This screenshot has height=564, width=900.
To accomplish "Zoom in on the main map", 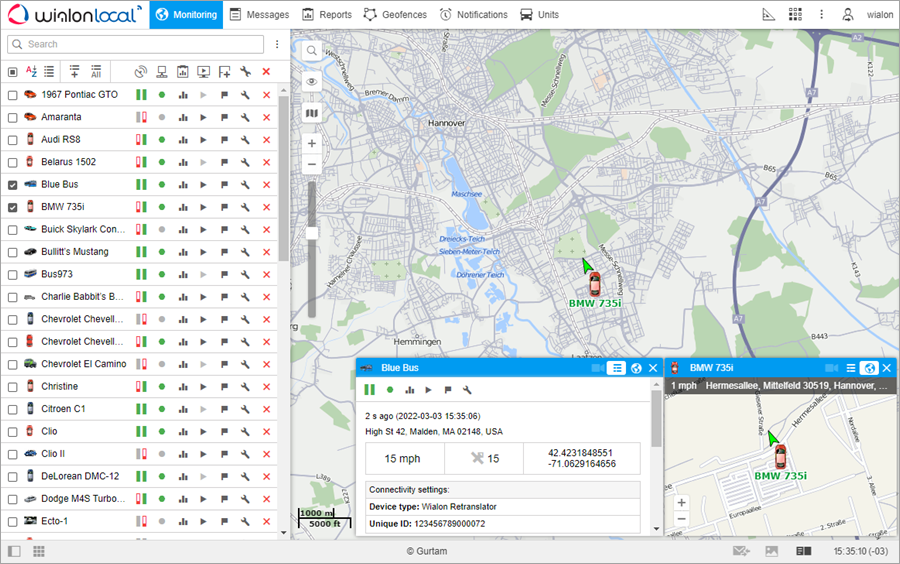I will [x=312, y=143].
